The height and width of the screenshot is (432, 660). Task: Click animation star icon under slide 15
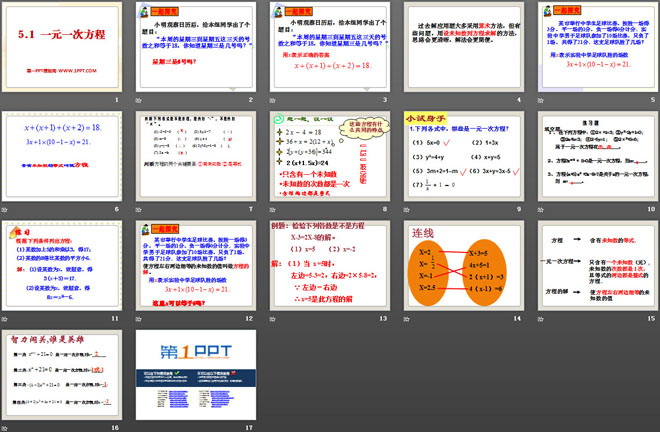540,319
